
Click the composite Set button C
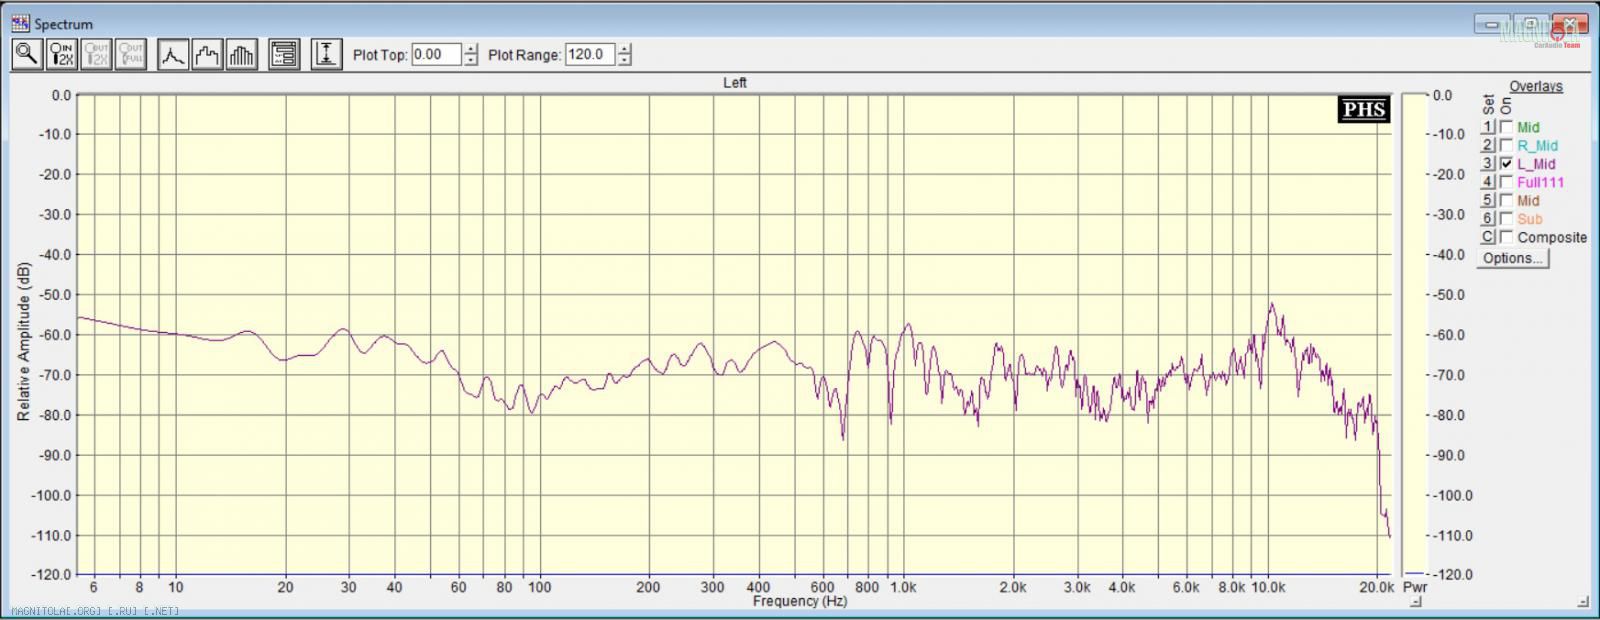point(1487,237)
